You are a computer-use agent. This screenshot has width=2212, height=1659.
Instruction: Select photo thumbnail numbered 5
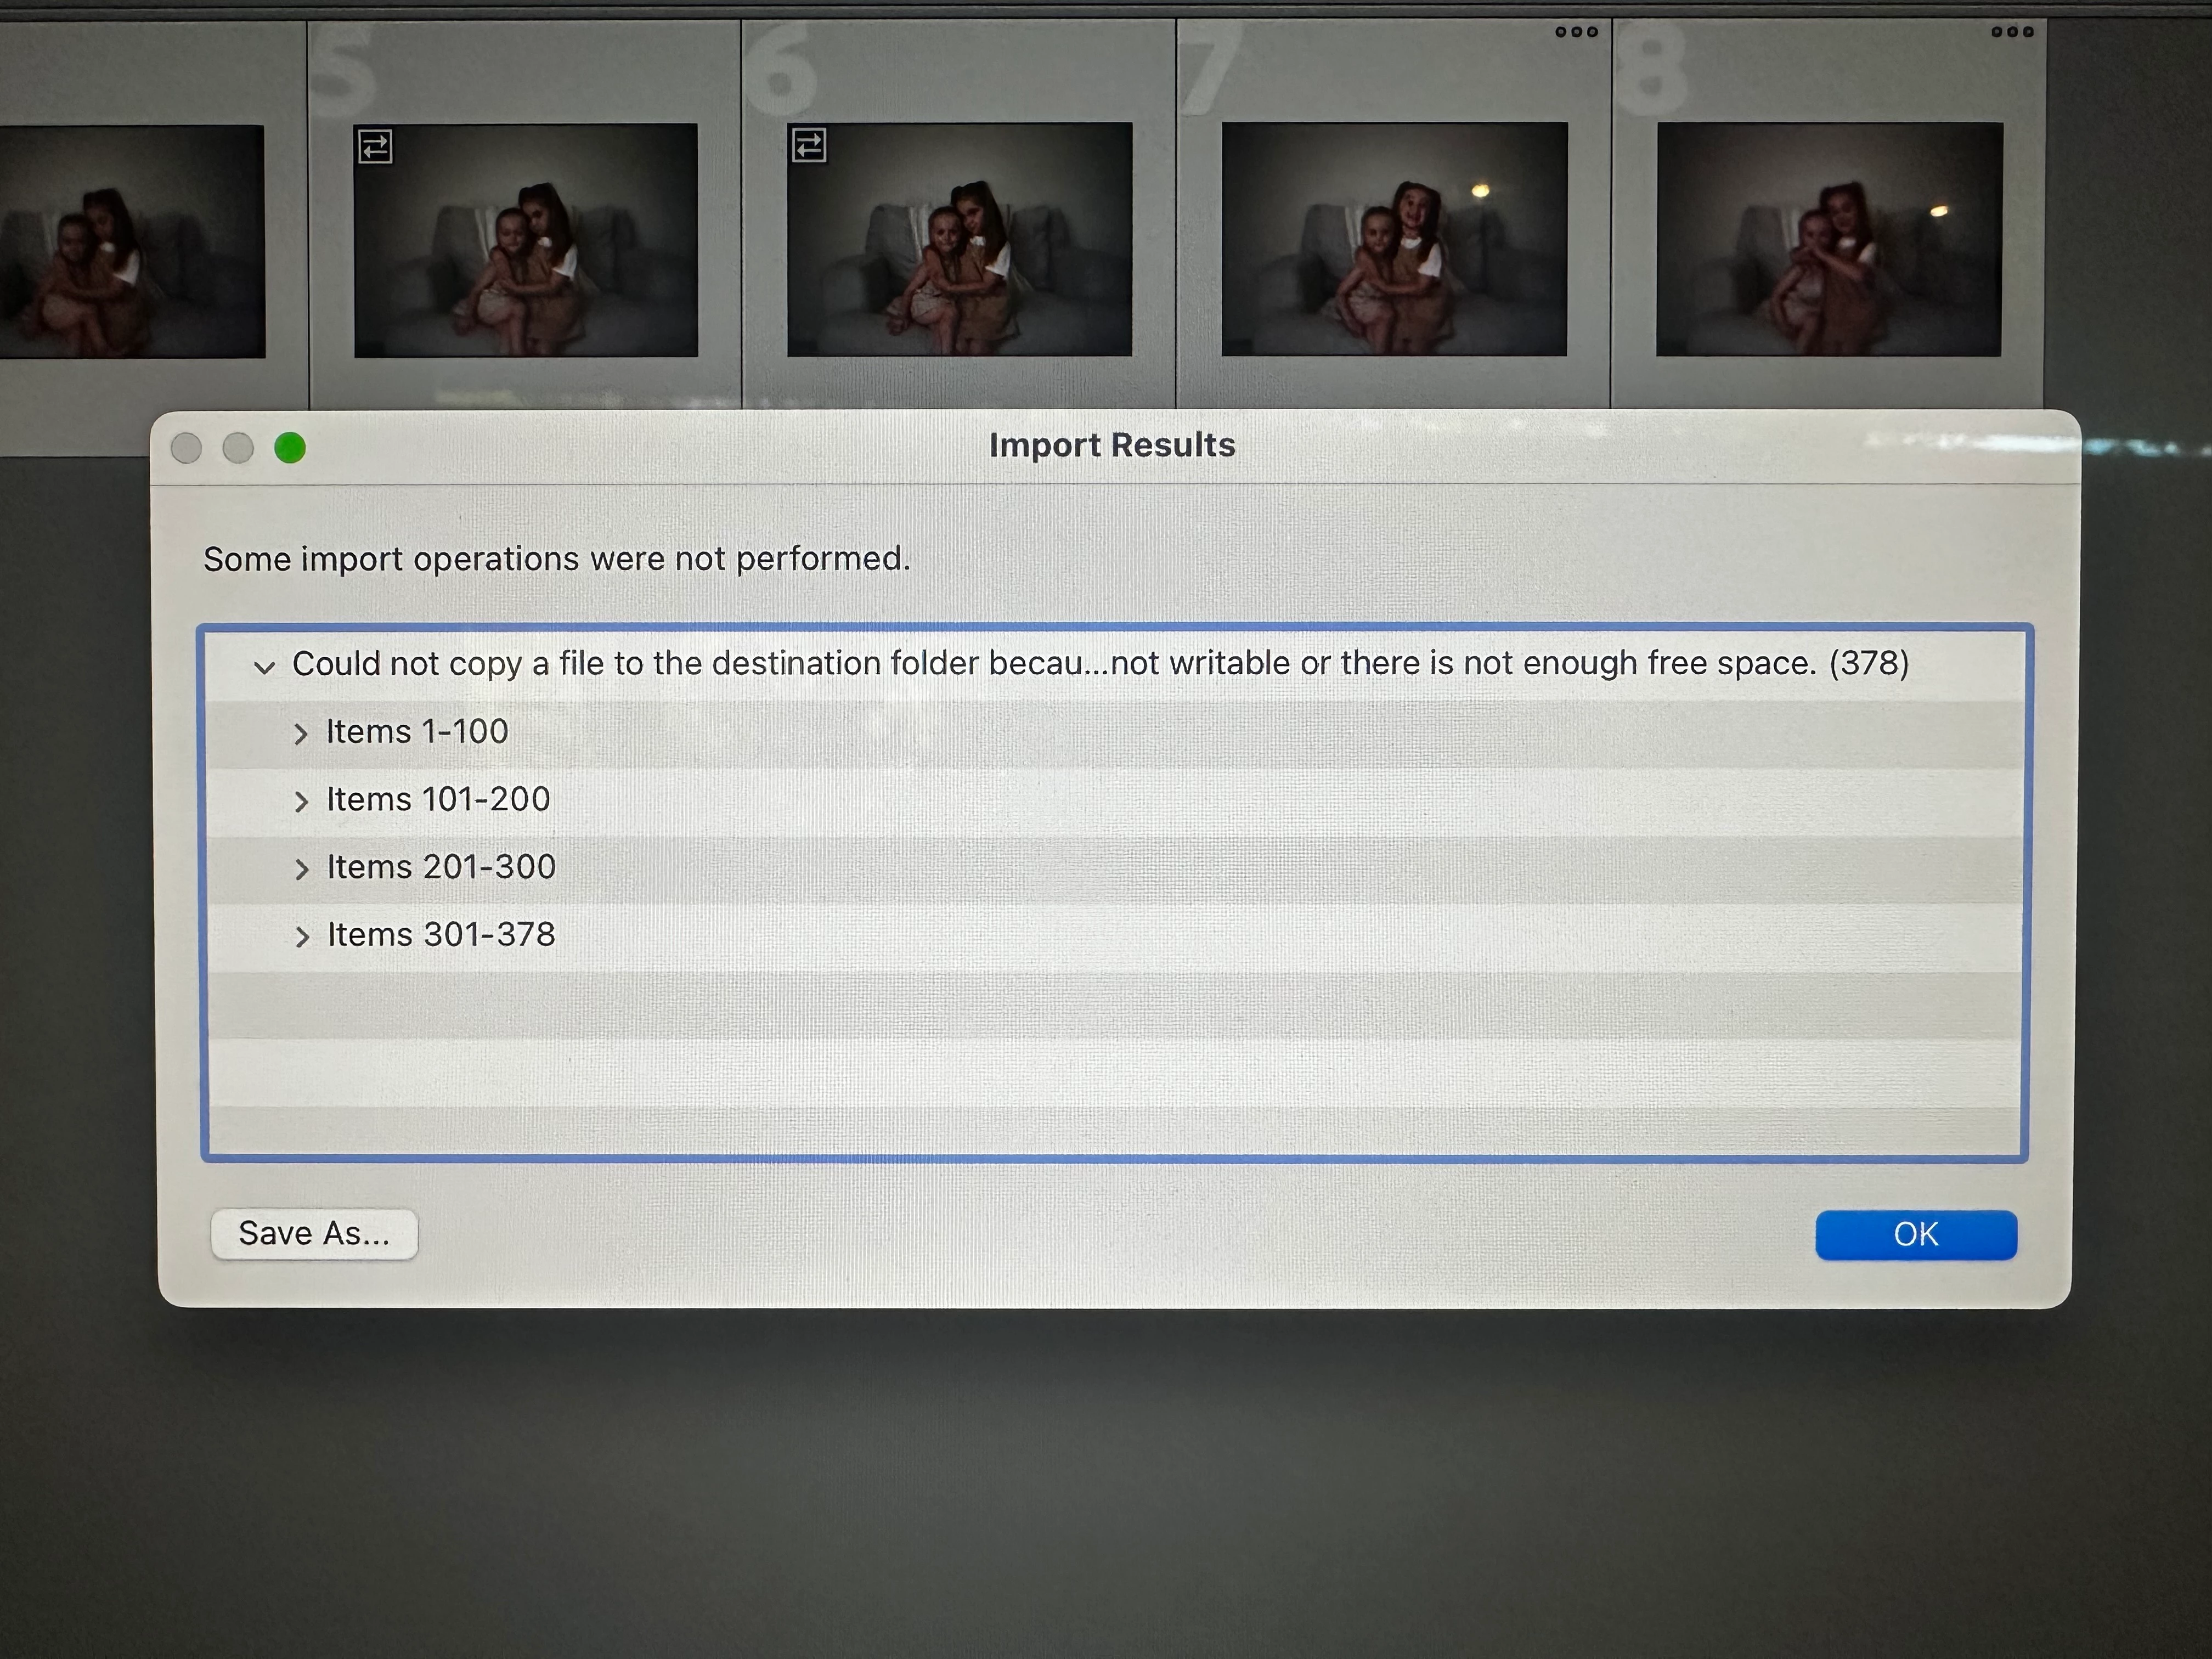click(526, 240)
